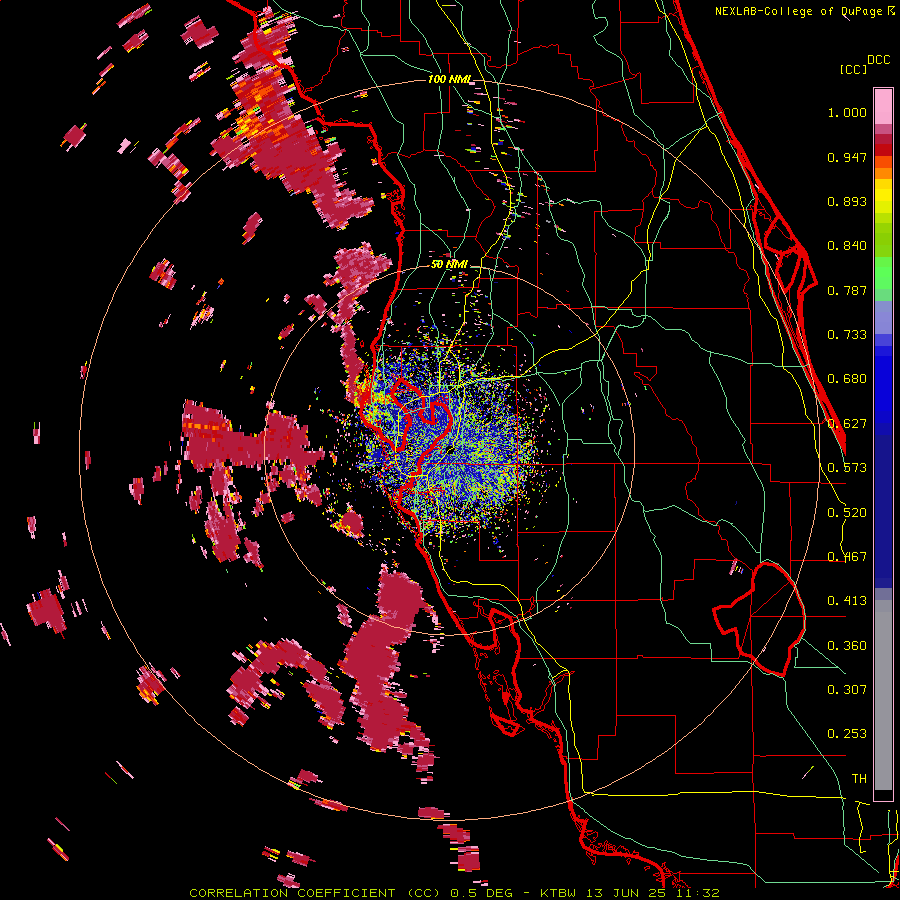Screen dimensions: 900x900
Task: Select the 0.893 scale value
Action: (847, 201)
